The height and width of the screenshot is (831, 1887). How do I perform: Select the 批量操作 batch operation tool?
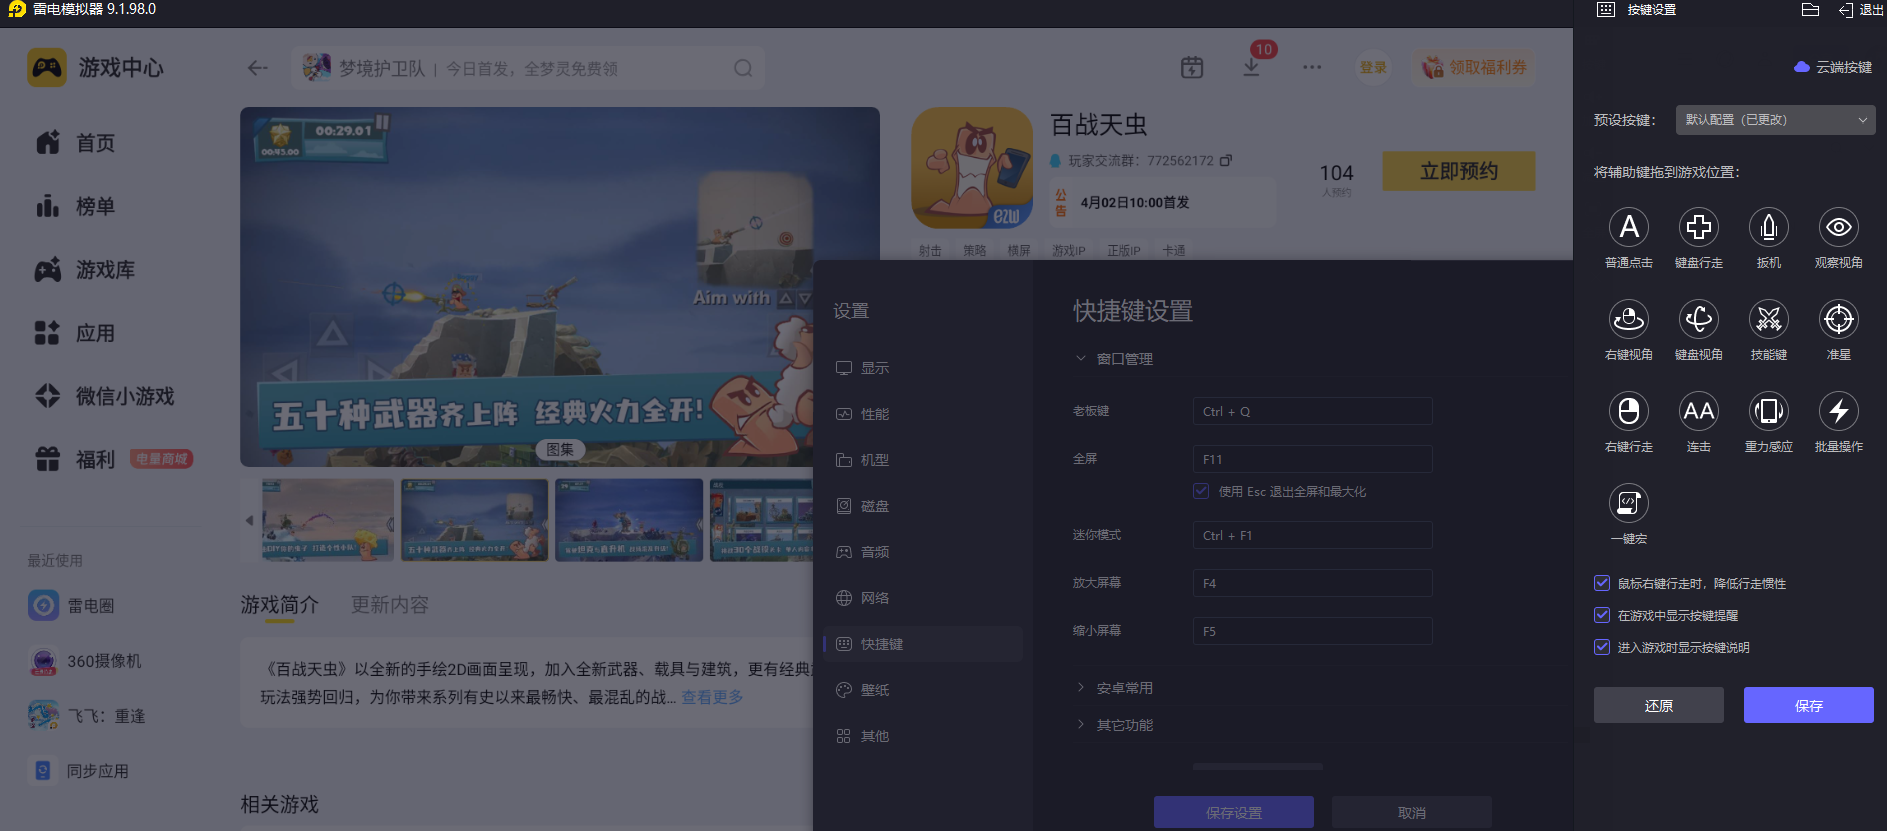(1838, 411)
